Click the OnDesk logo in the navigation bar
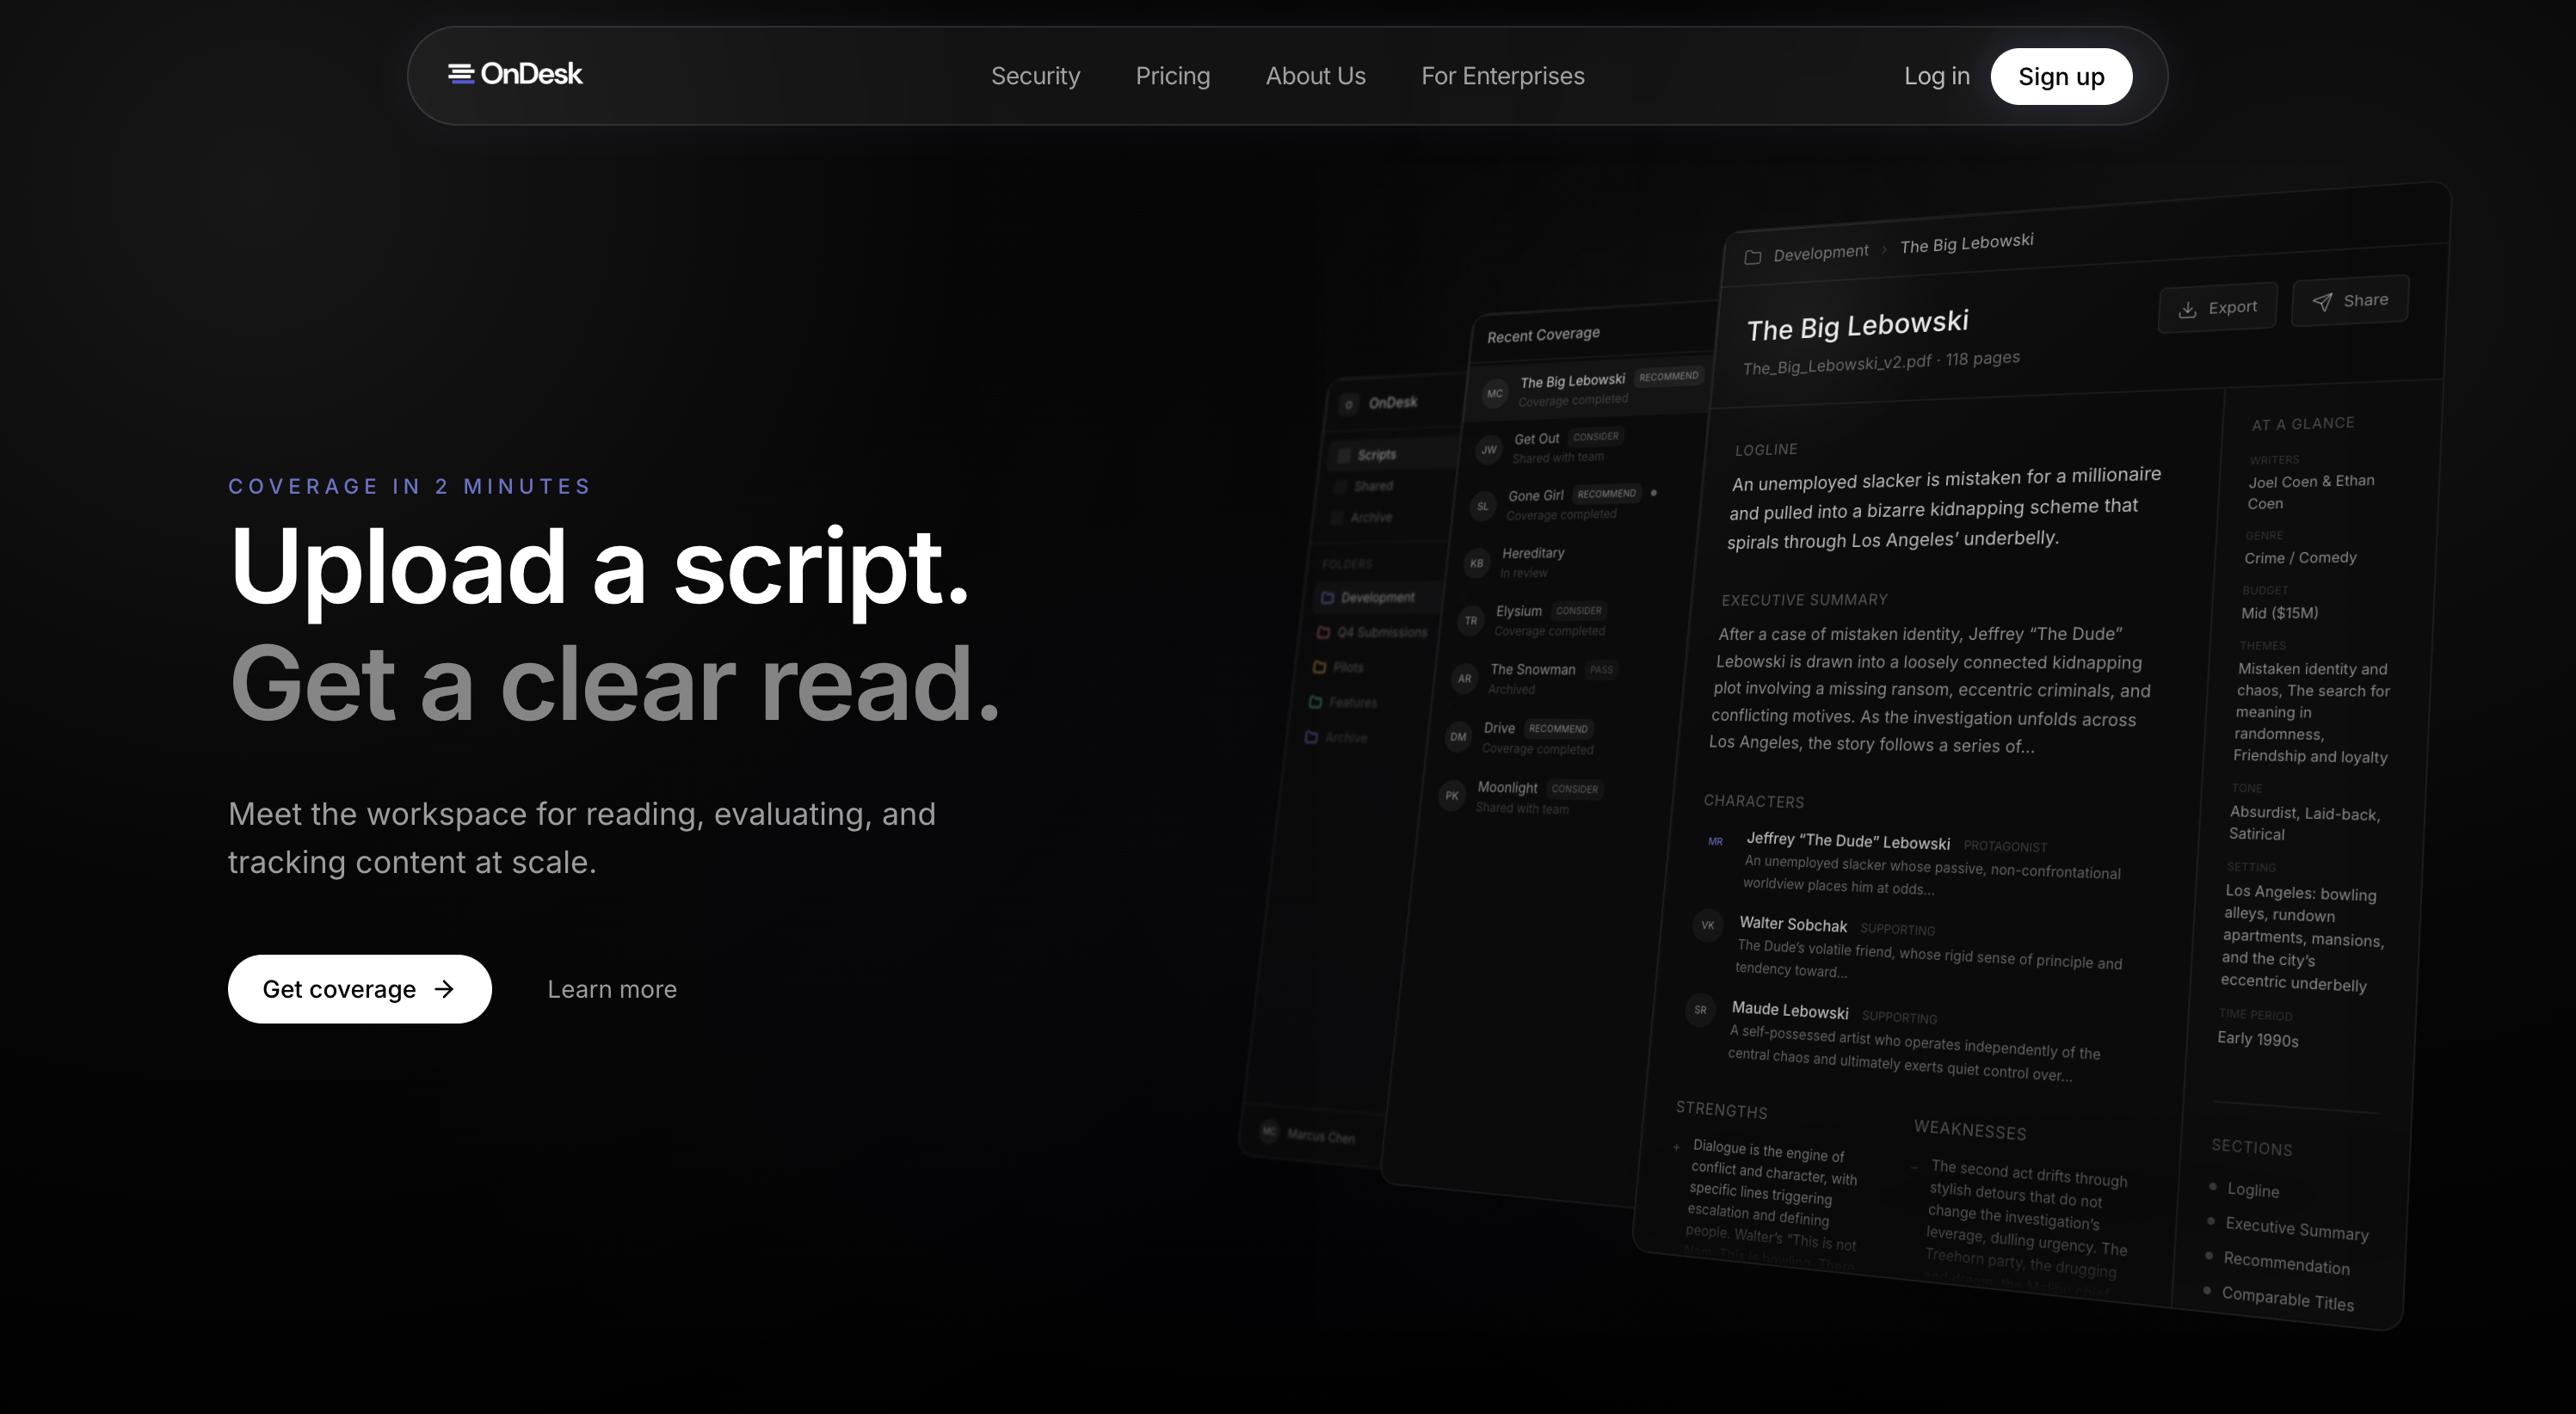 point(515,74)
